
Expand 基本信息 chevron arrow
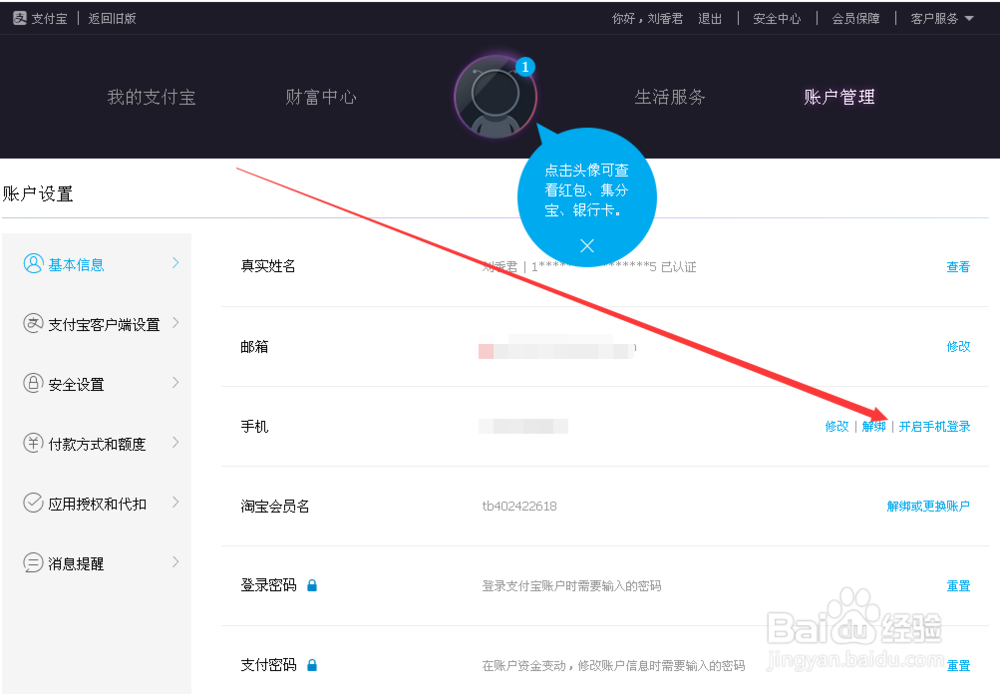(x=175, y=263)
